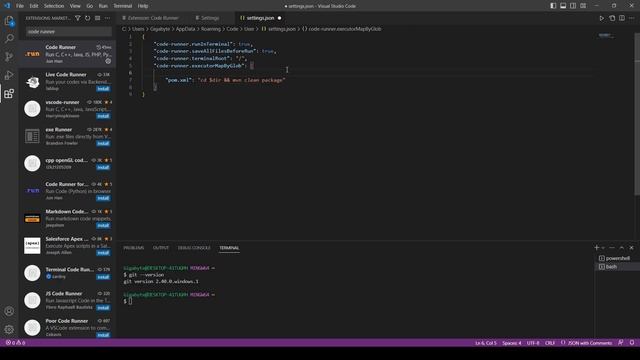Install the exe Runner extension
This screenshot has height=360, width=640.
click(103, 143)
